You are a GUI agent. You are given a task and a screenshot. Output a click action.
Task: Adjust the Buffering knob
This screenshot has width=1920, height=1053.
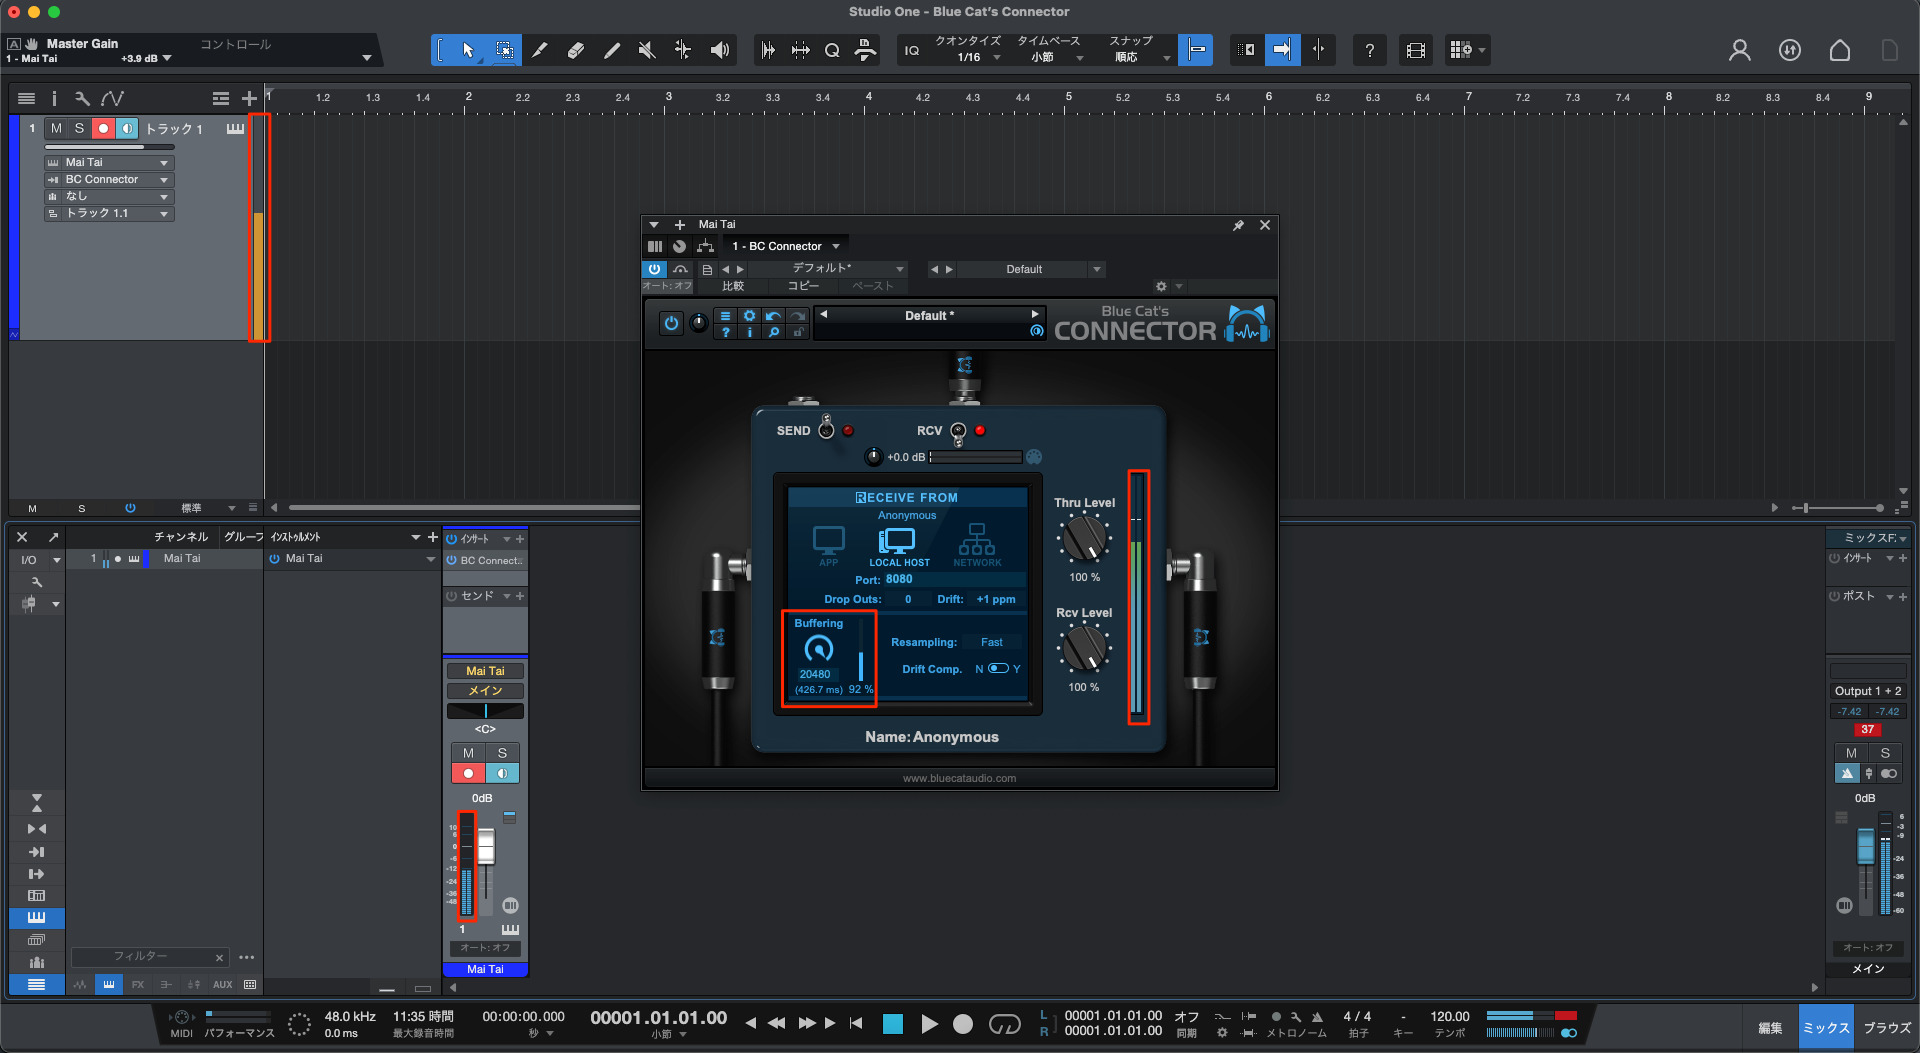click(818, 649)
